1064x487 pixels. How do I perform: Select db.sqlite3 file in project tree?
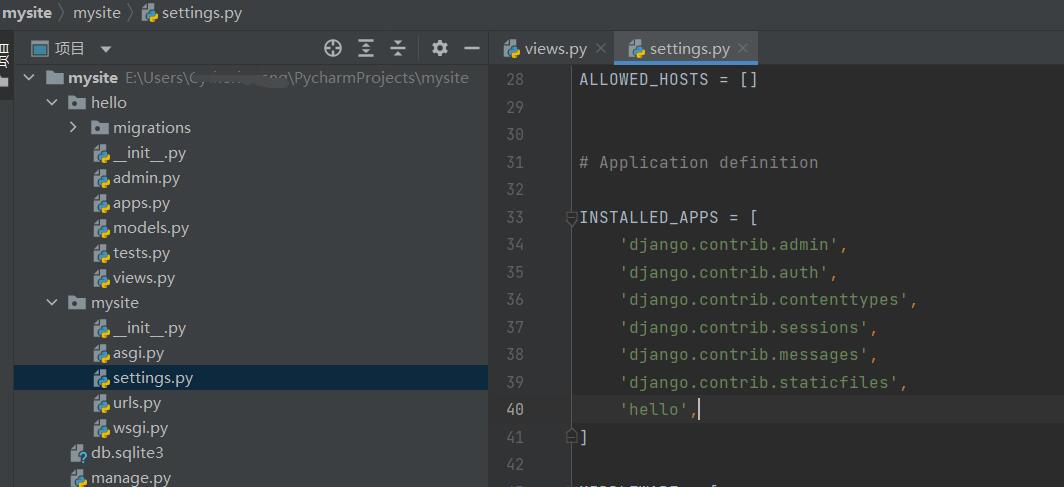pos(127,453)
